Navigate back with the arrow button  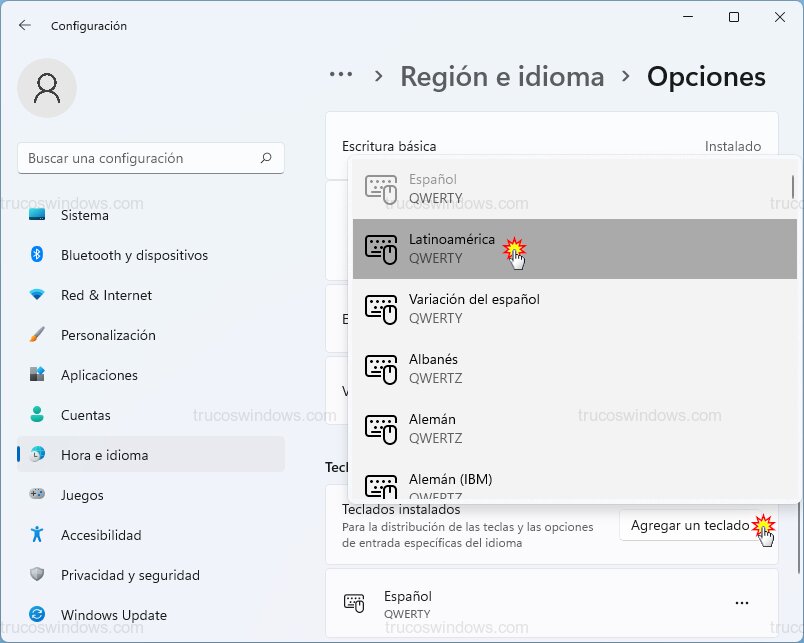click(x=22, y=26)
